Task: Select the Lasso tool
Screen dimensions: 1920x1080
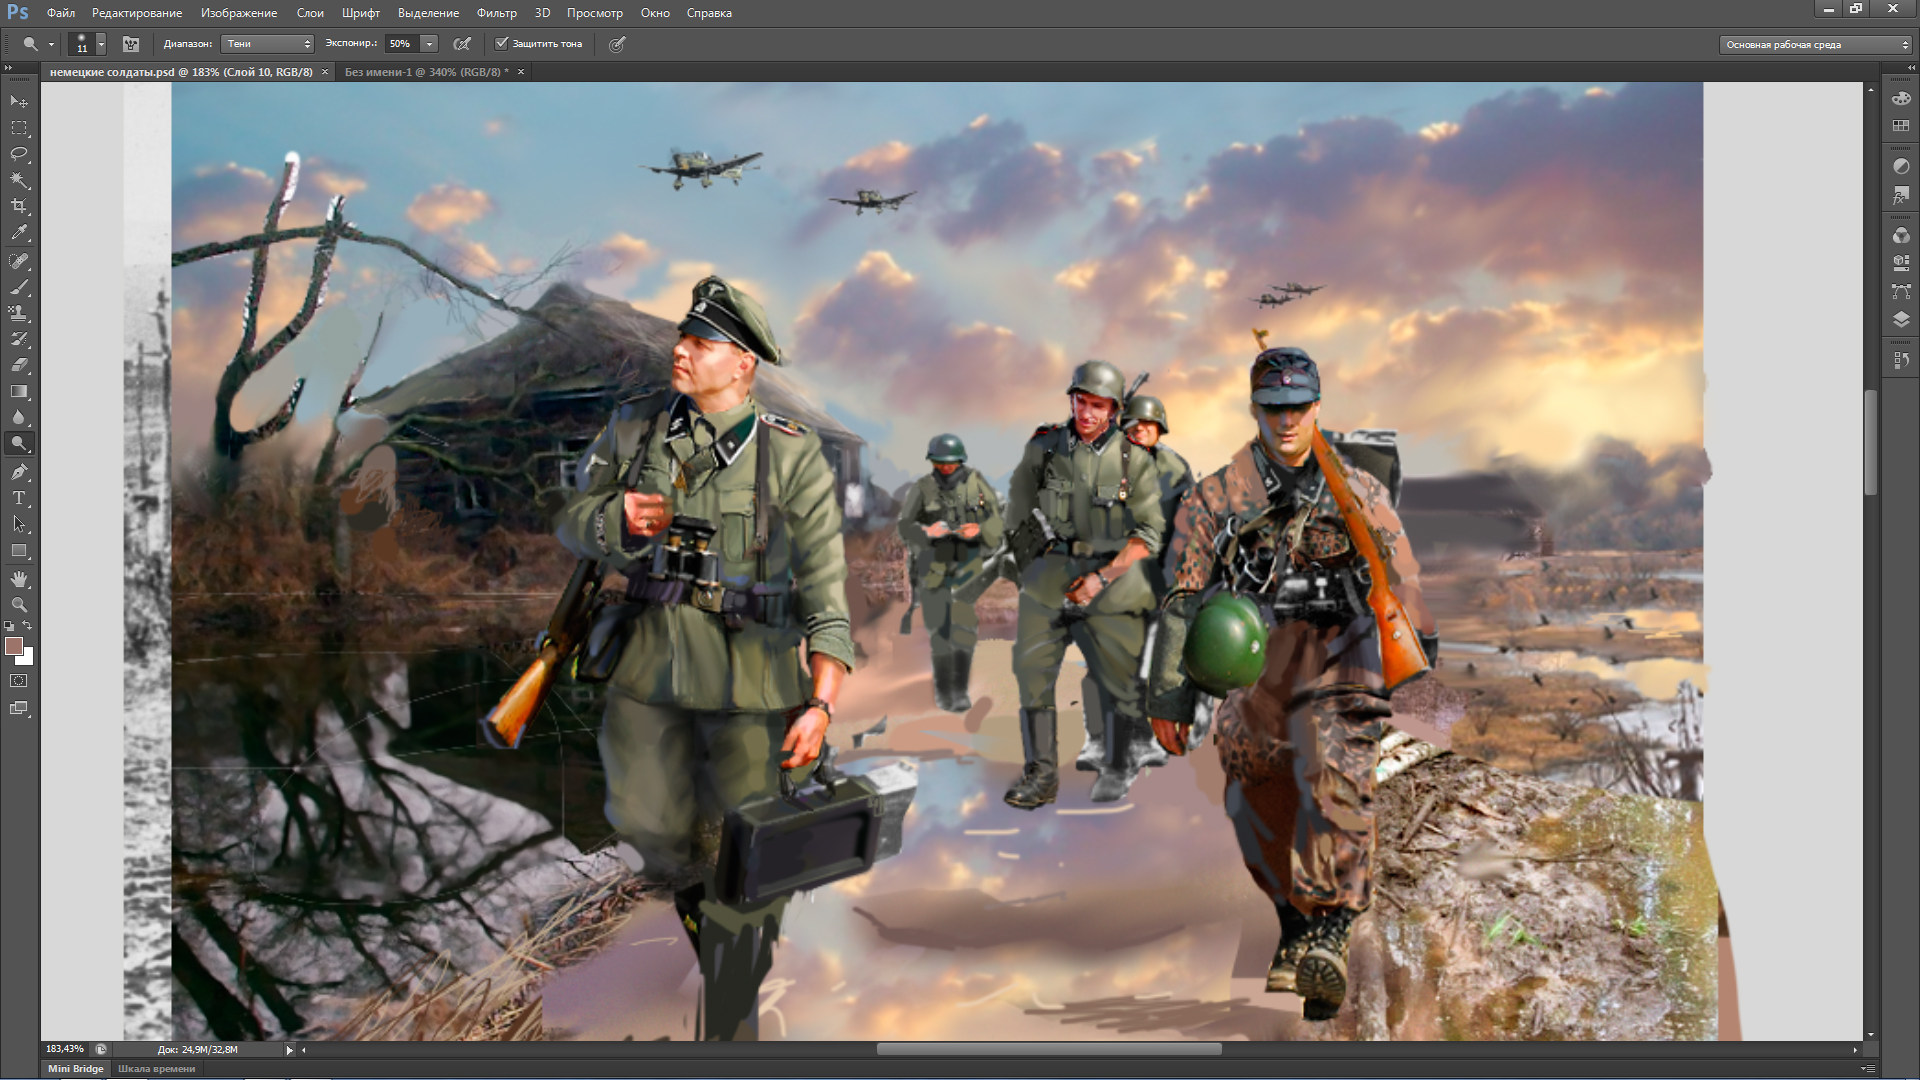Action: pos(19,154)
